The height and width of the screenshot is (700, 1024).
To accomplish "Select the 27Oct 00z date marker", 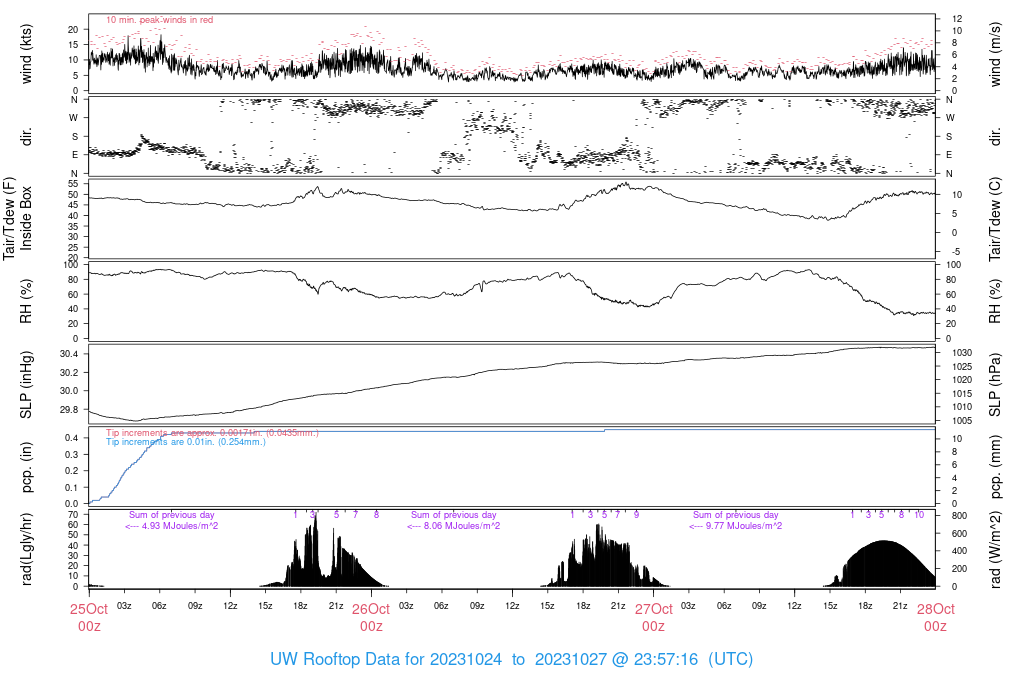I will [x=653, y=617].
